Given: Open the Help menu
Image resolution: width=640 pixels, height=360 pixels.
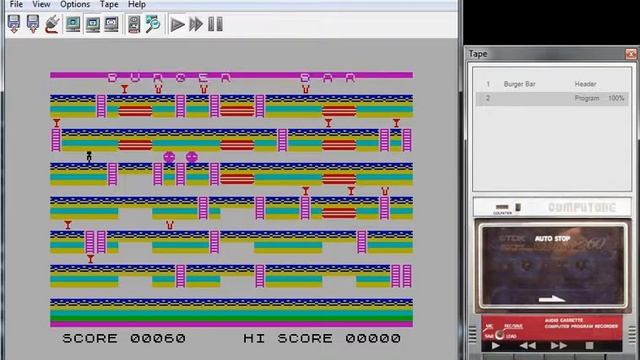Looking at the screenshot, I should pos(137,4).
